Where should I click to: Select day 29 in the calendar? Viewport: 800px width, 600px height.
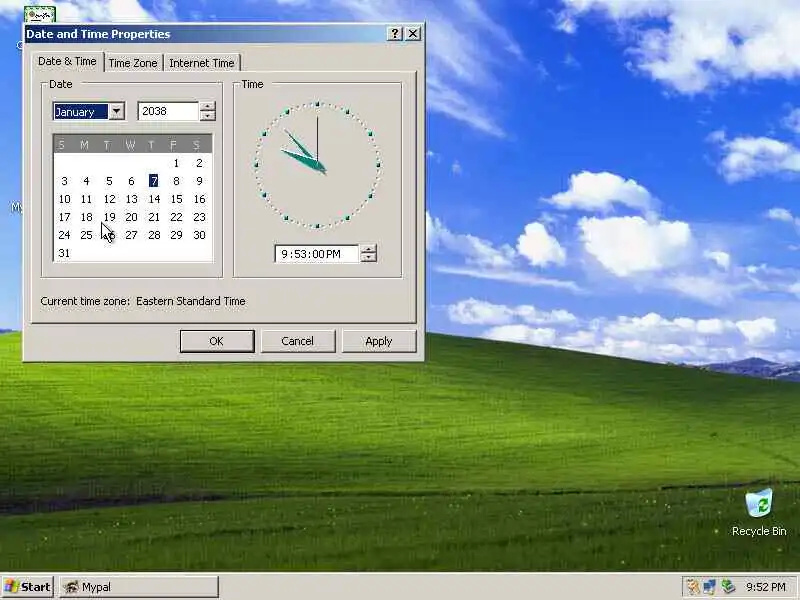[177, 235]
